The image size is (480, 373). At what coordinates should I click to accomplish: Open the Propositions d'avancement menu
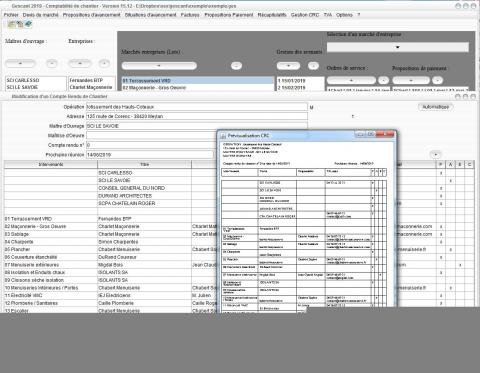(x=91, y=15)
